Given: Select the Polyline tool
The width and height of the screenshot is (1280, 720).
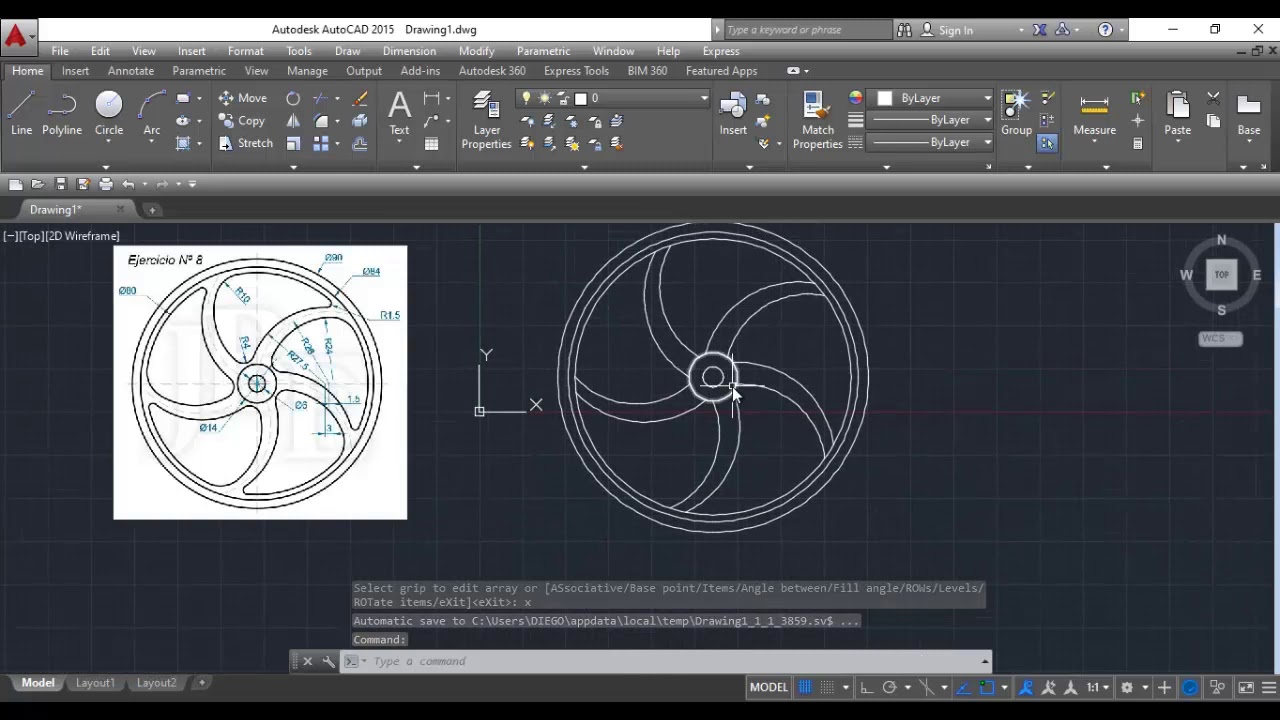Looking at the screenshot, I should point(62,113).
